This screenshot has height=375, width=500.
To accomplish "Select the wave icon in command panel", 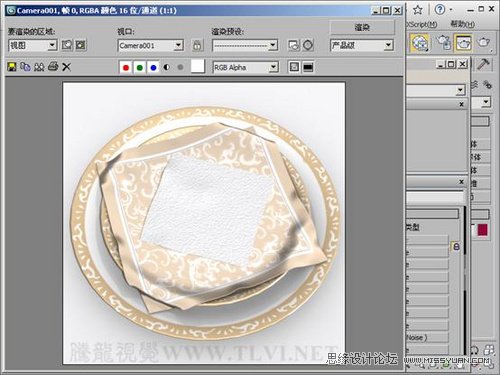I will (474, 85).
